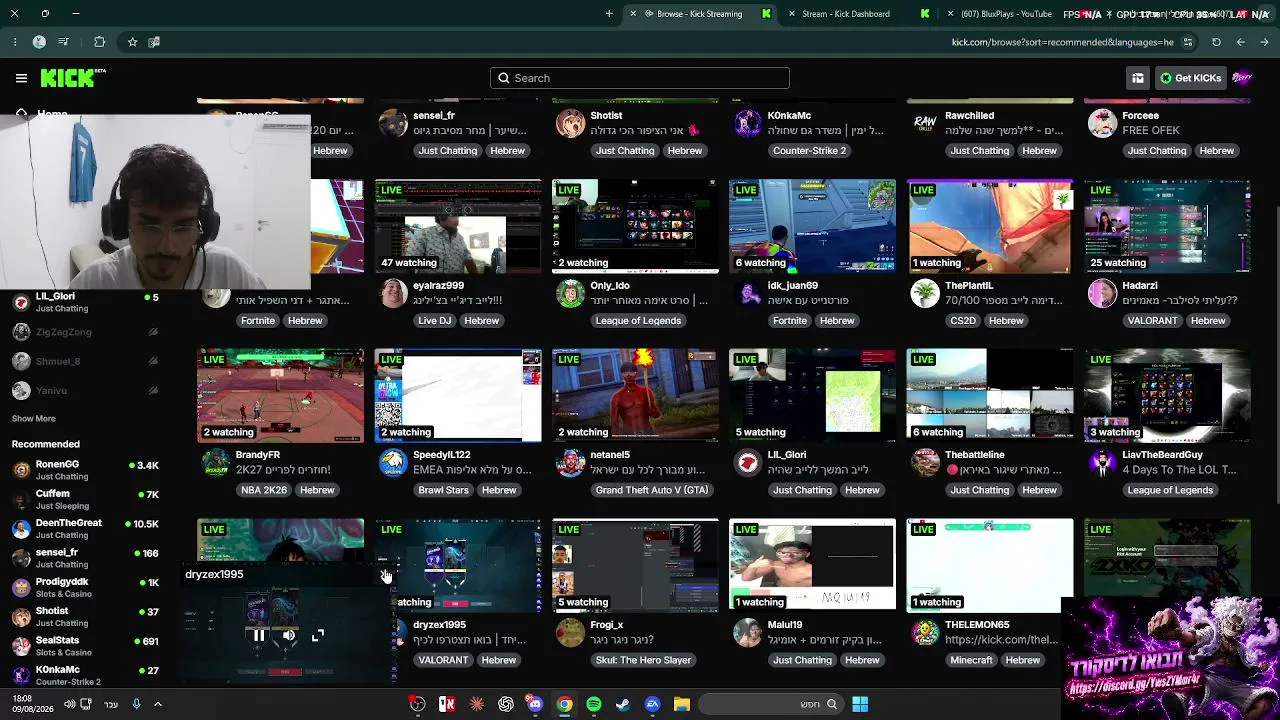Show hidden system tray icons
Screen dimensions: 1280x720
pos(157,704)
